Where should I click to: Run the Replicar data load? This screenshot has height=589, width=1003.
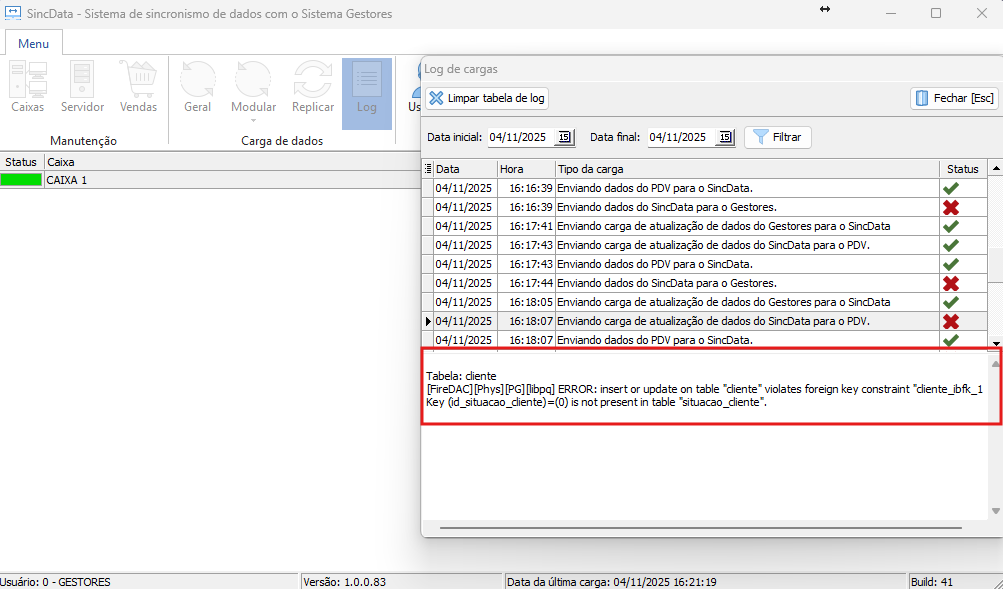pos(313,88)
